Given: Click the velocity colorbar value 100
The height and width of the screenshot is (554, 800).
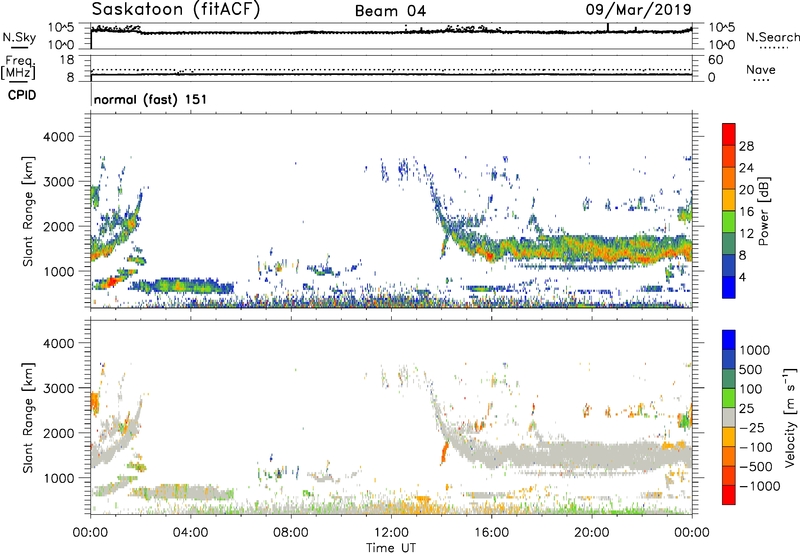Looking at the screenshot, I should [x=751, y=389].
